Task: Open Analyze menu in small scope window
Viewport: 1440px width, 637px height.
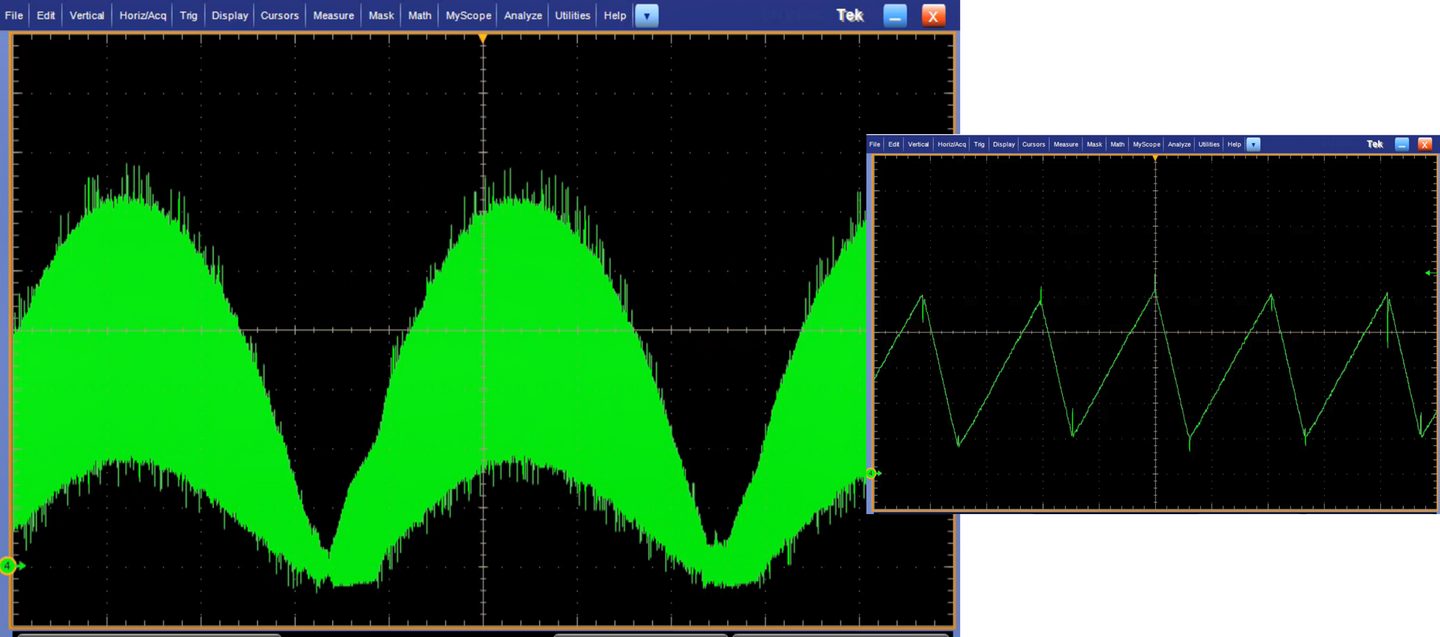Action: pos(1179,144)
